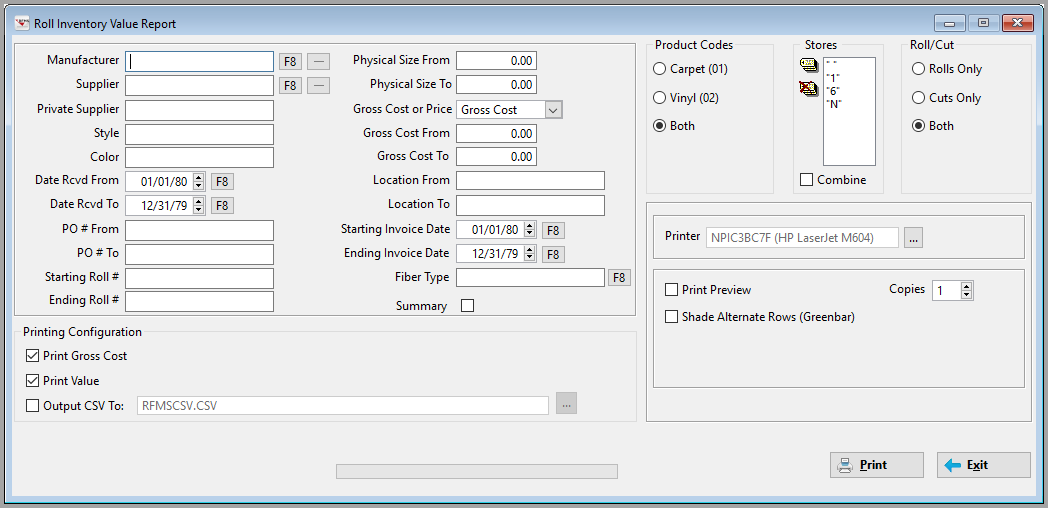Select store "1" in Stores list
This screenshot has width=1048, height=508.
pos(832,76)
